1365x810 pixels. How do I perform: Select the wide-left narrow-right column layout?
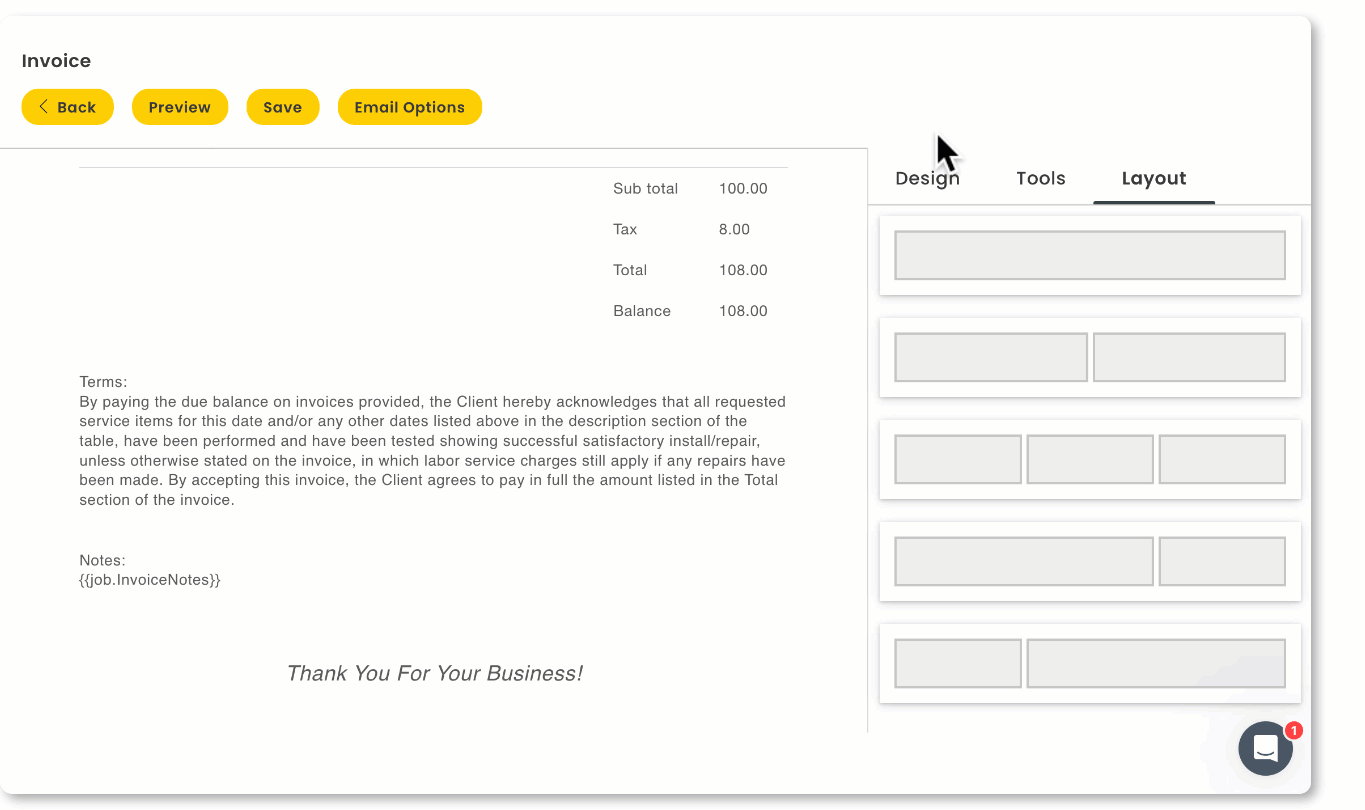coord(1089,561)
